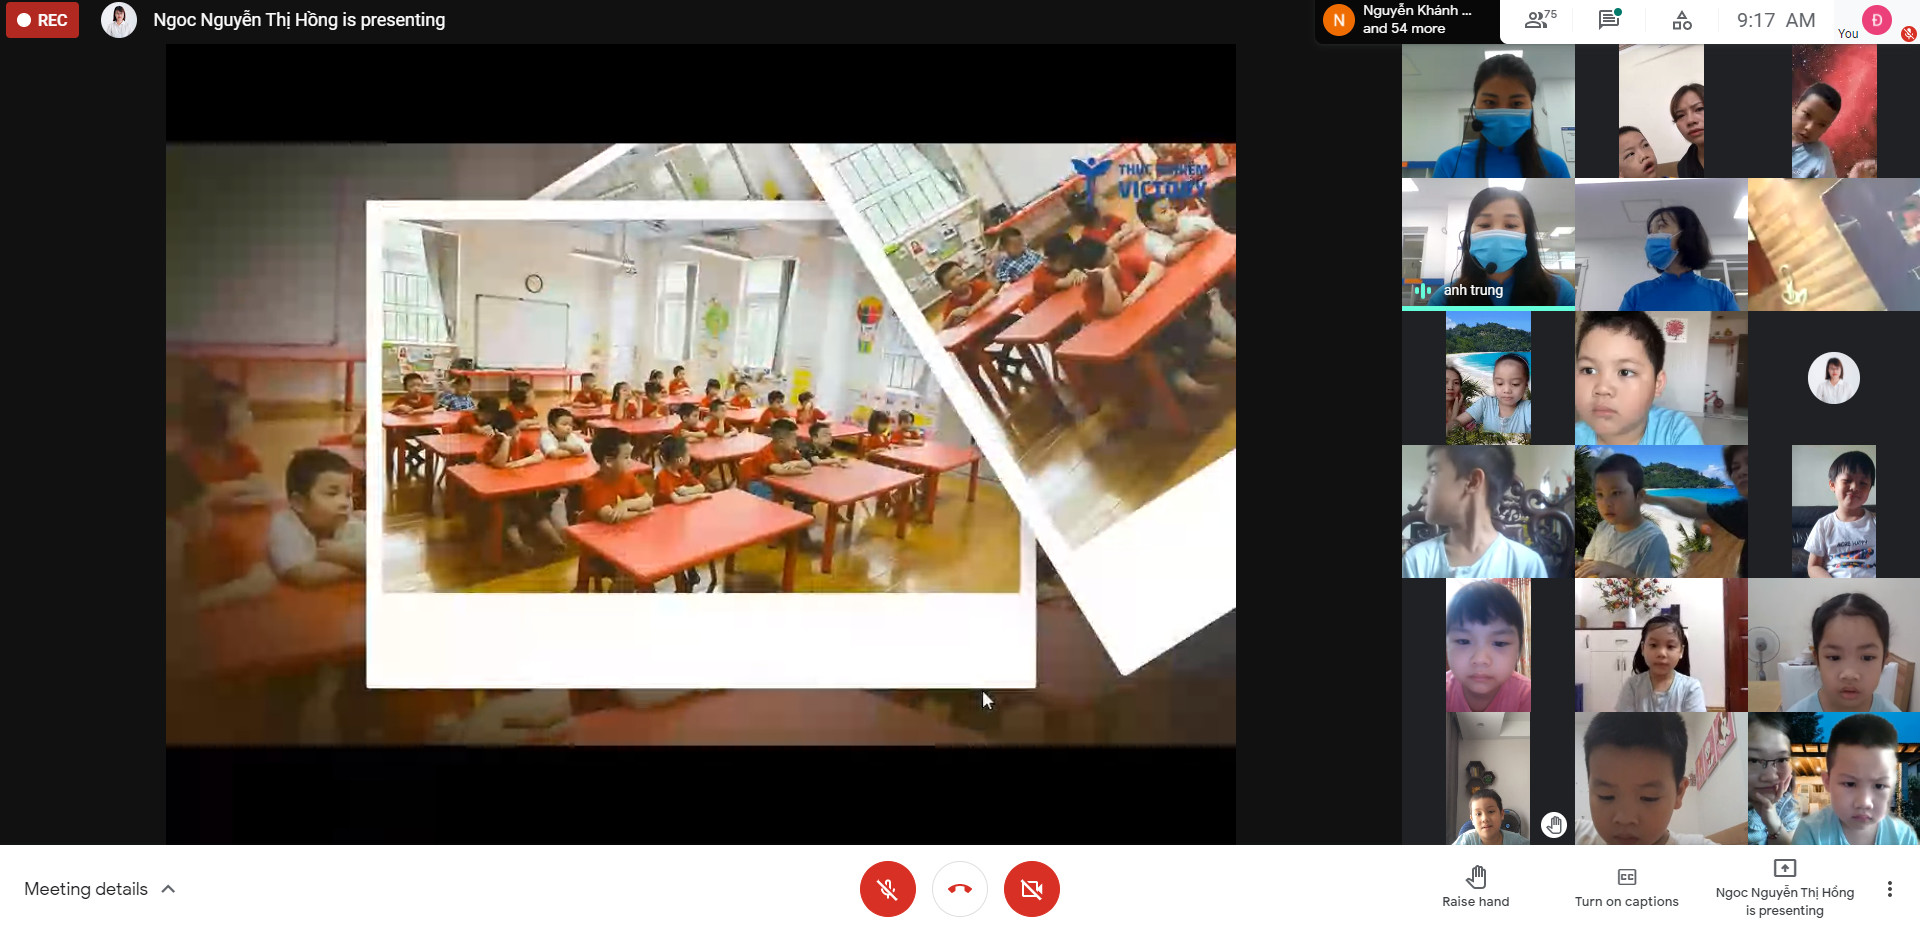This screenshot has height=927, width=1920.
Task: Click your pink 'You' self-view avatar
Action: click(1876, 20)
